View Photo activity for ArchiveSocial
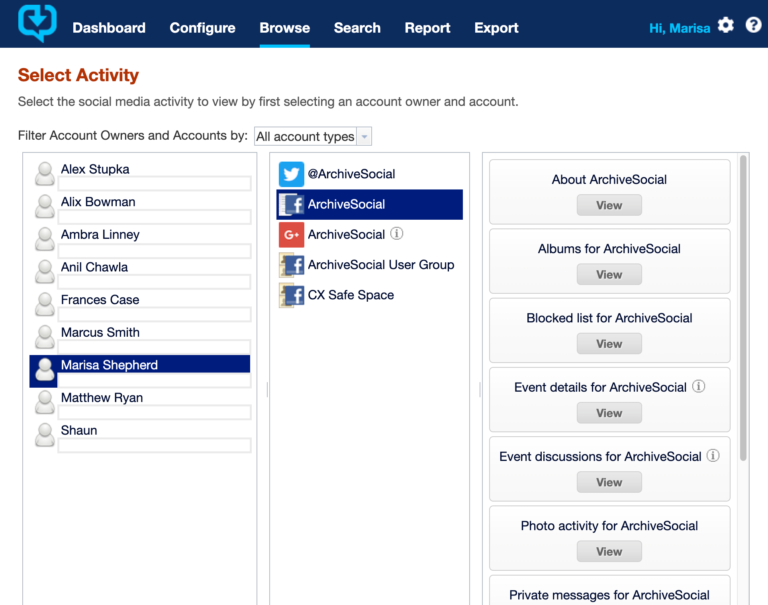The image size is (768, 605). 609,552
